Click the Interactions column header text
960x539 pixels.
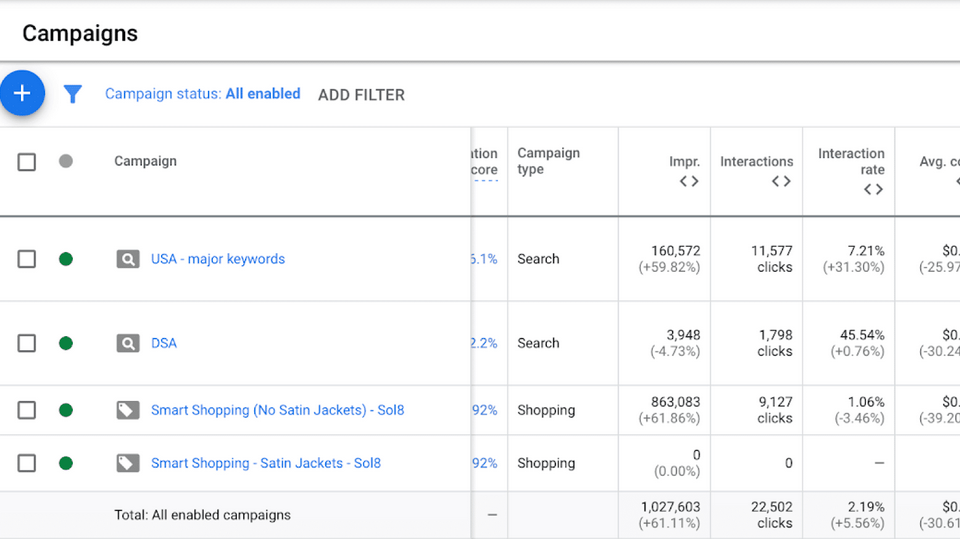tap(757, 161)
